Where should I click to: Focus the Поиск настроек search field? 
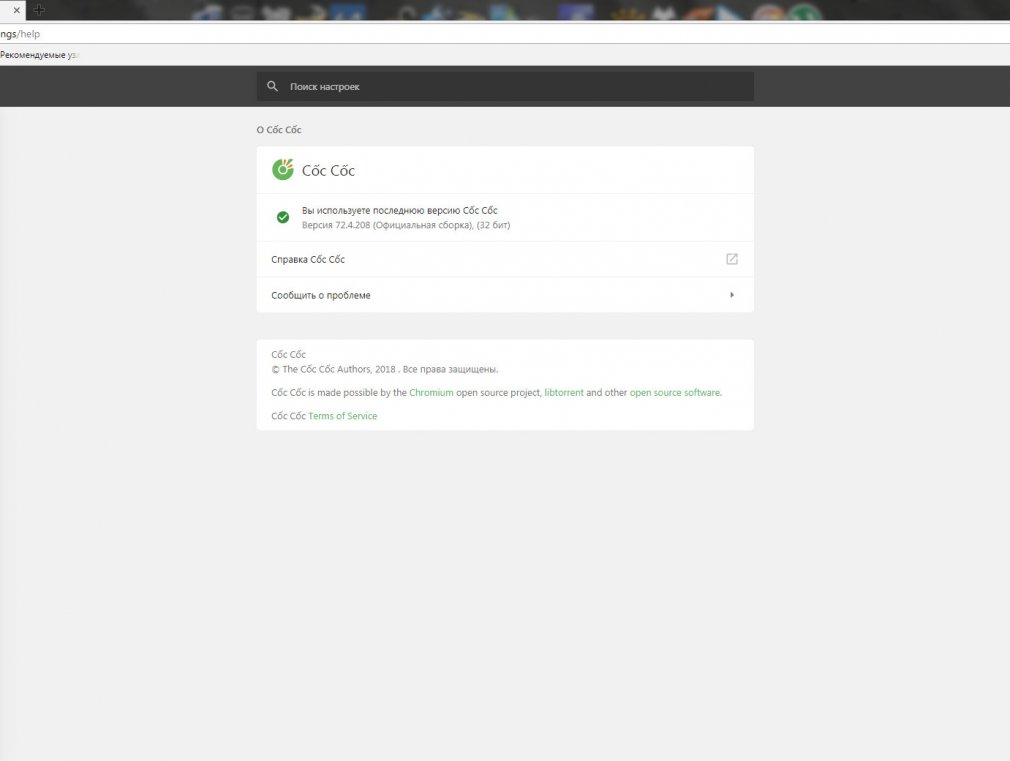pyautogui.click(x=505, y=86)
